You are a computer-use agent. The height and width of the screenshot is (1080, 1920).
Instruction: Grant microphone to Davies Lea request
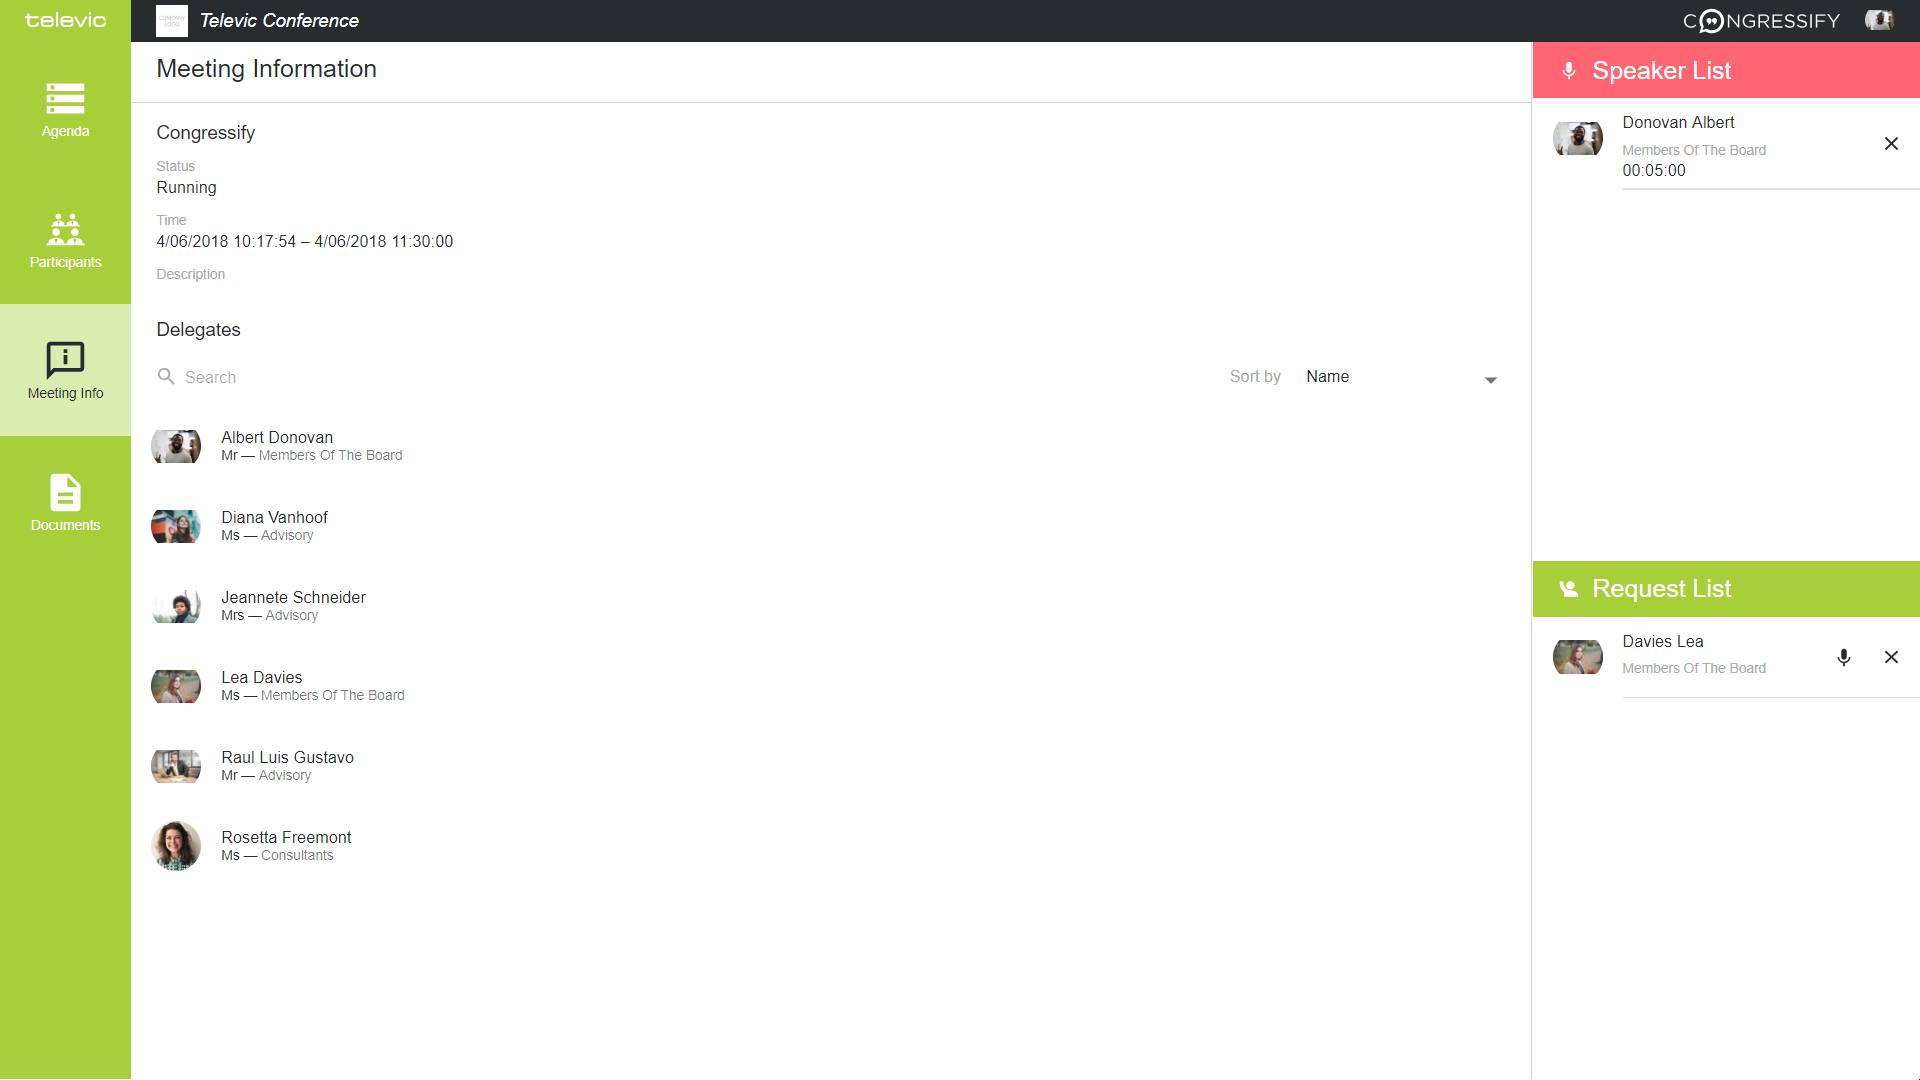pos(1844,657)
